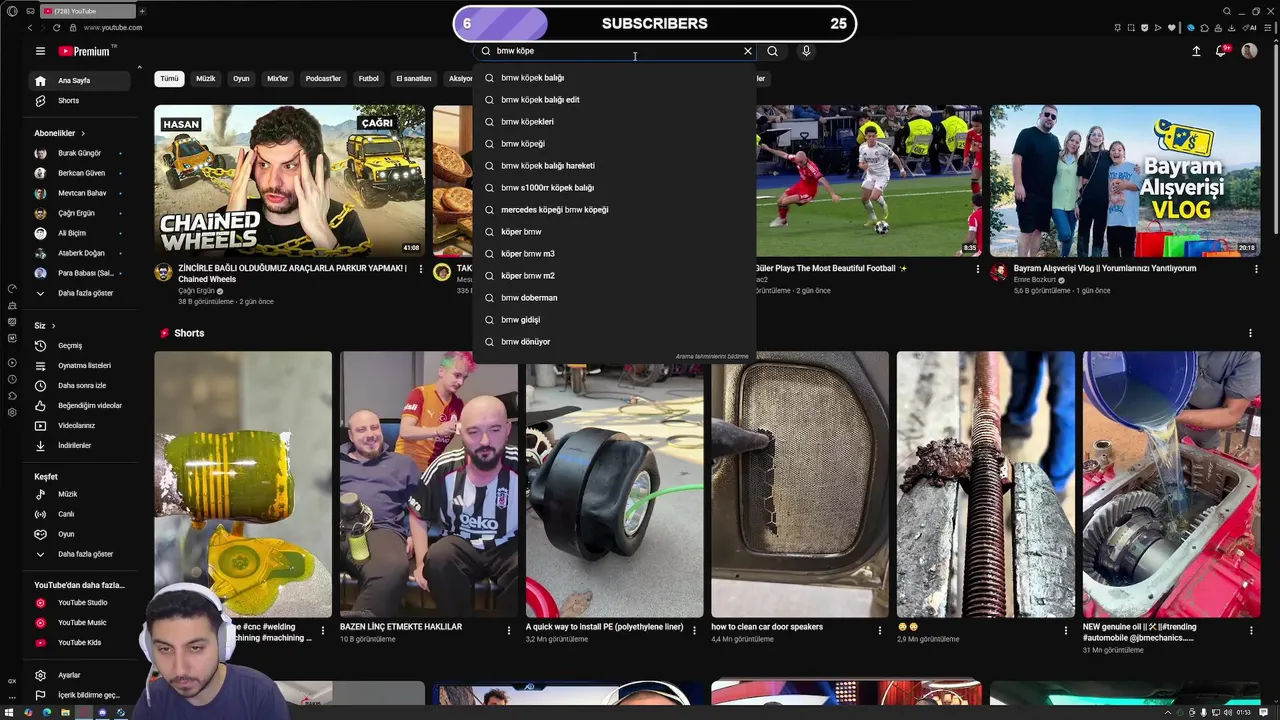The height and width of the screenshot is (720, 1280).
Task: Open the upload/create icon in the header
Action: click(x=1196, y=51)
